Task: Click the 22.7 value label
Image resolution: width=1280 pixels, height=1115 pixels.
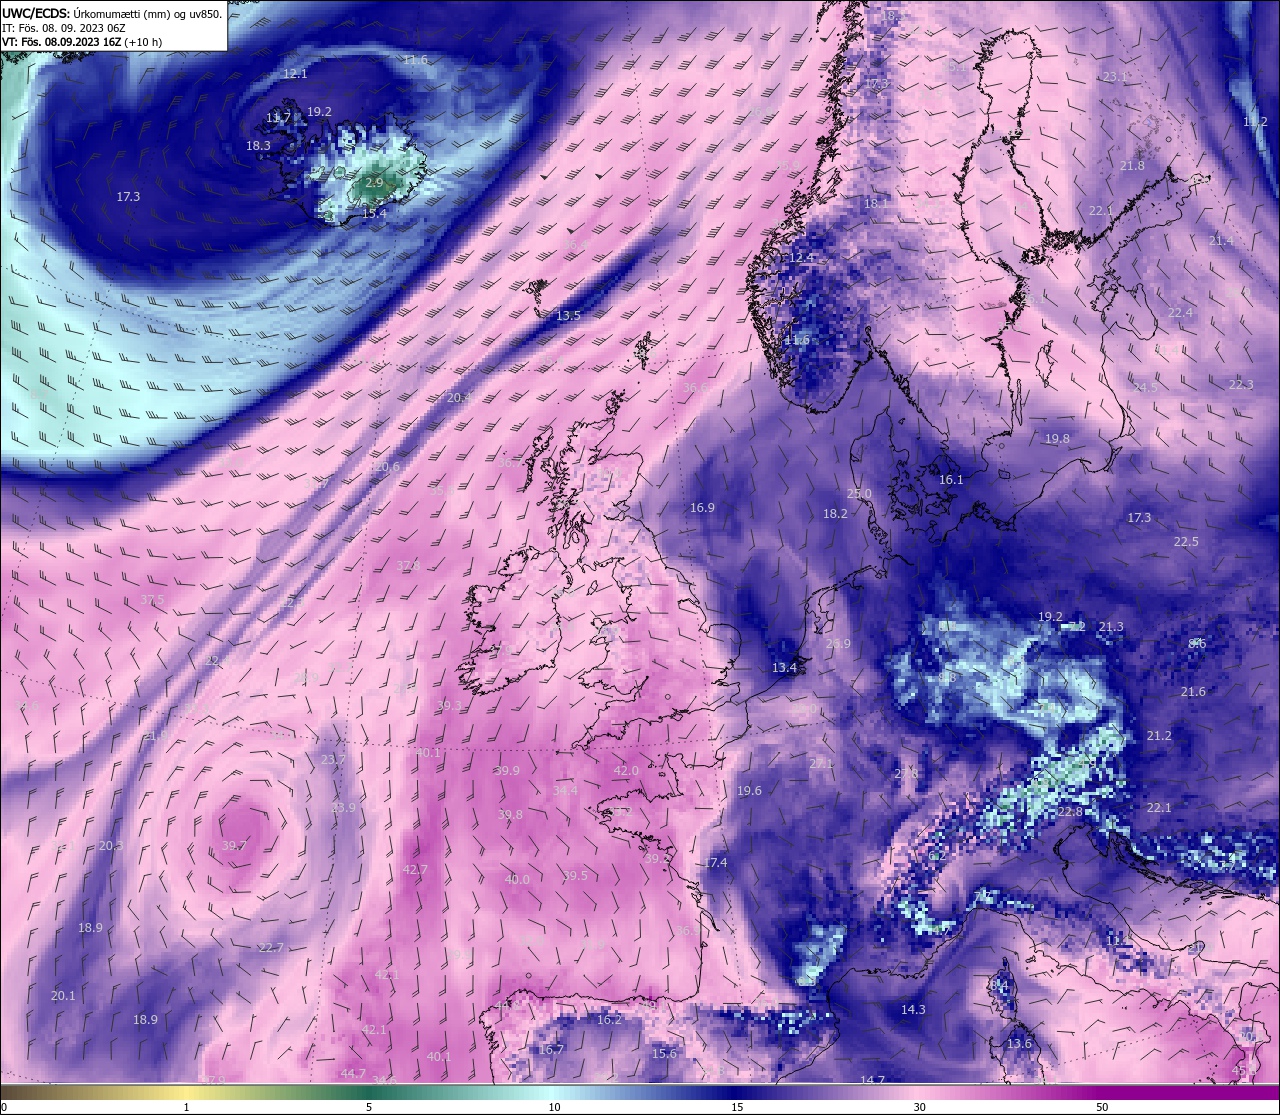Action: pyautogui.click(x=271, y=948)
